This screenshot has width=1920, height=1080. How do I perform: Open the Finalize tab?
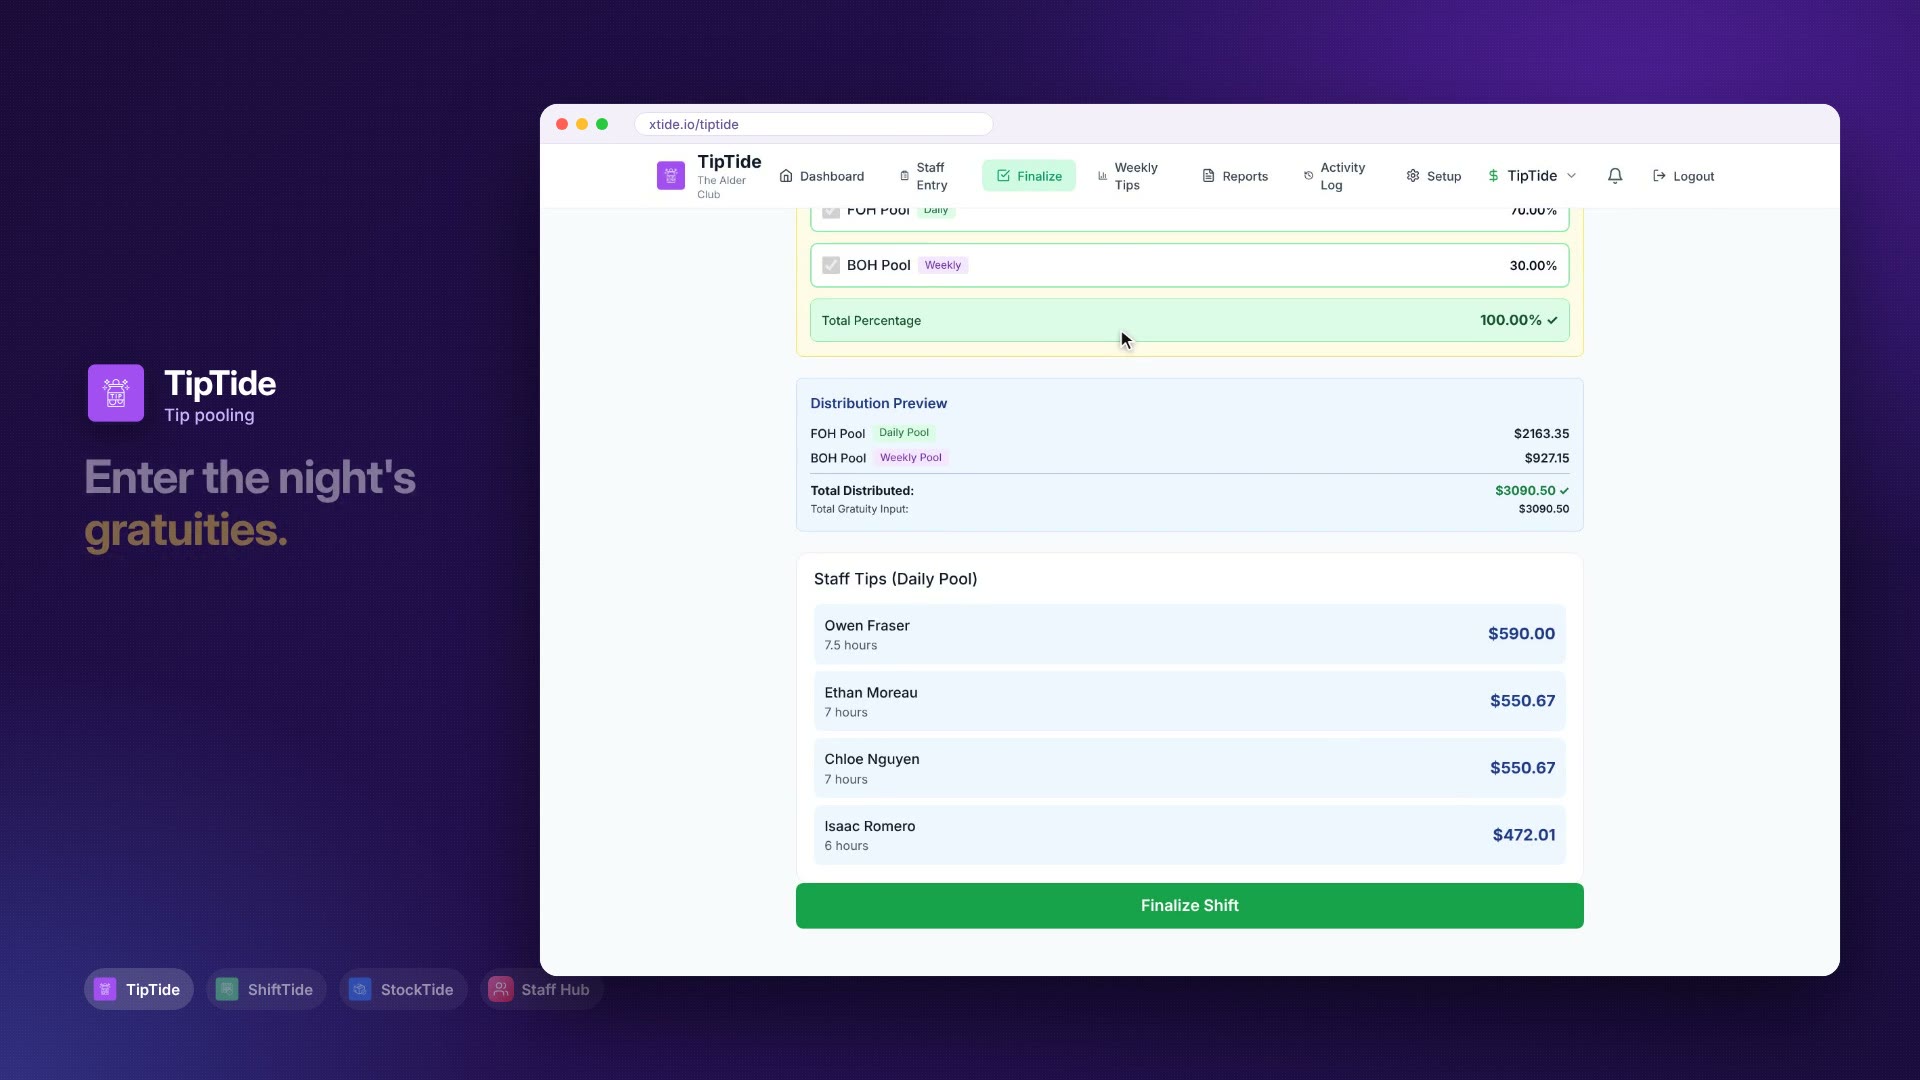pos(1029,176)
